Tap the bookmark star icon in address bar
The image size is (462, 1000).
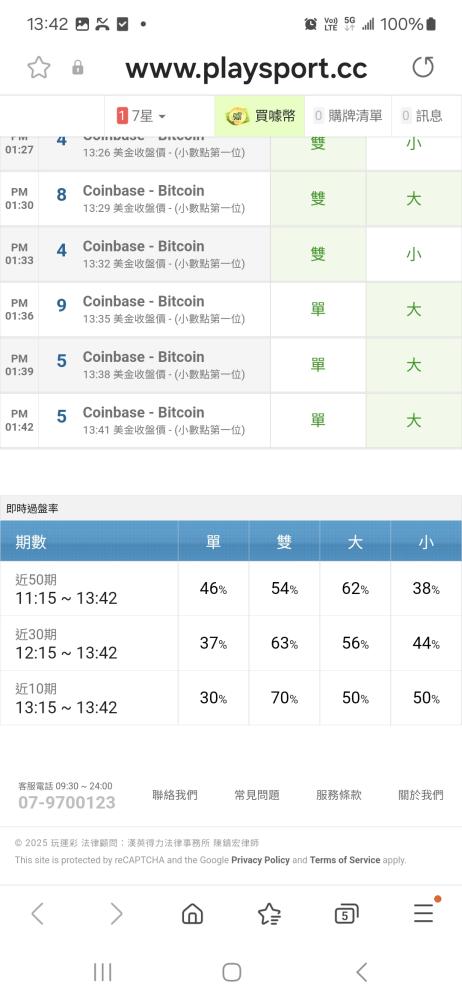pos(38,67)
